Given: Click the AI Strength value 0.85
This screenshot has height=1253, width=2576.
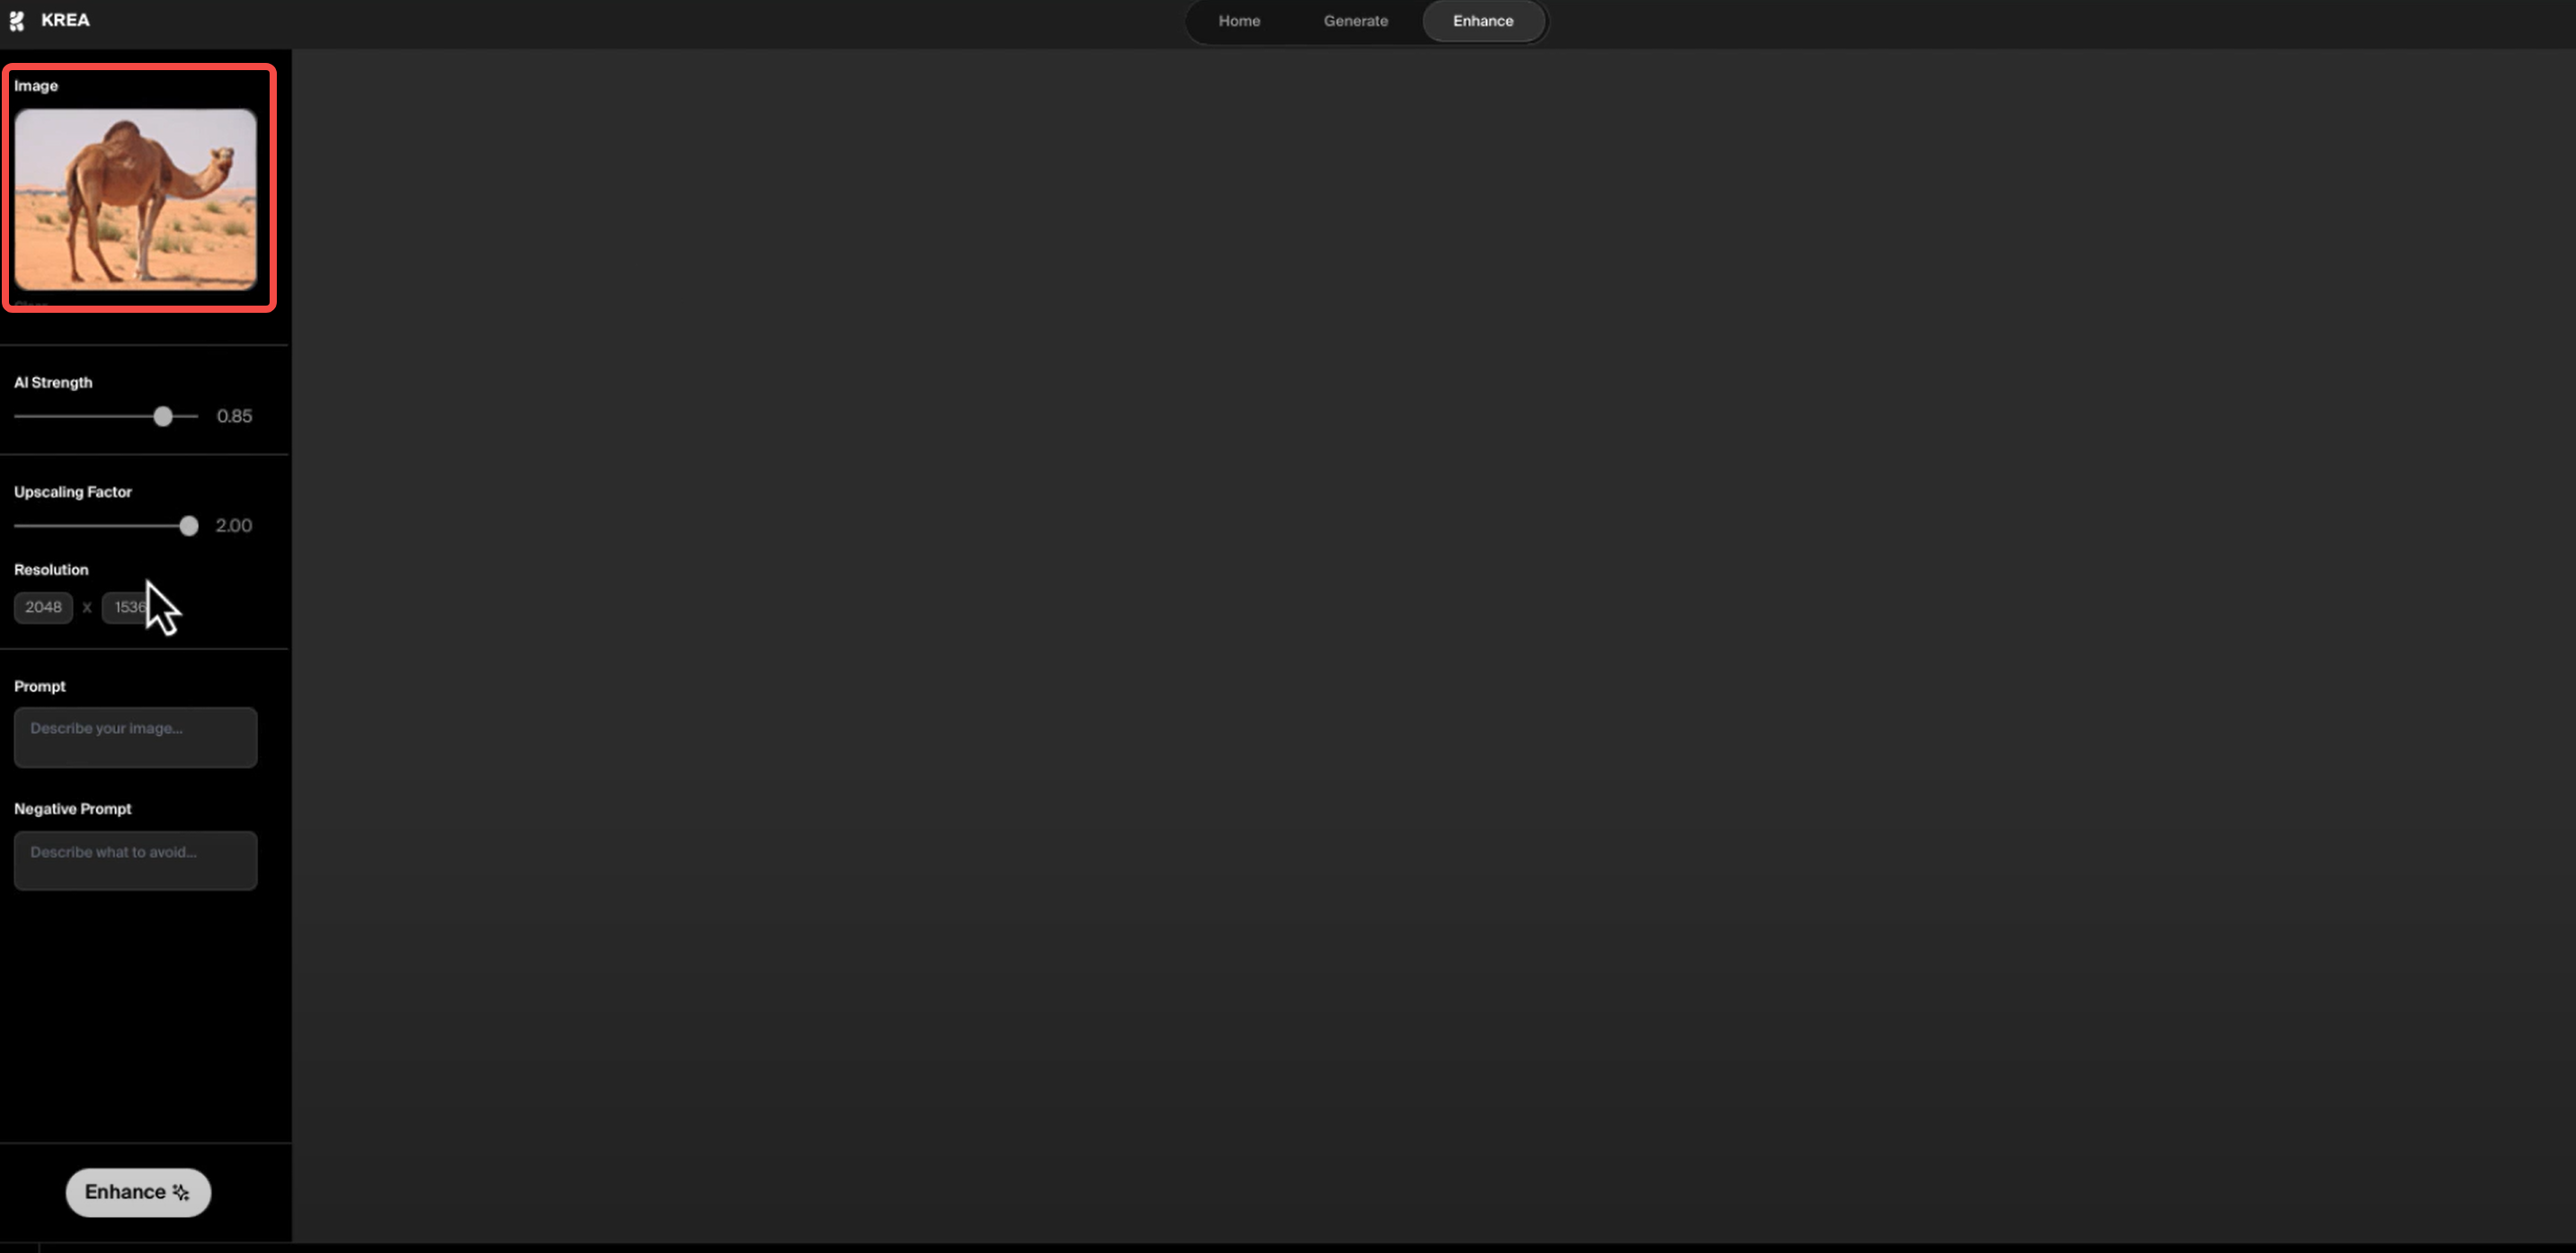Looking at the screenshot, I should pos(234,416).
